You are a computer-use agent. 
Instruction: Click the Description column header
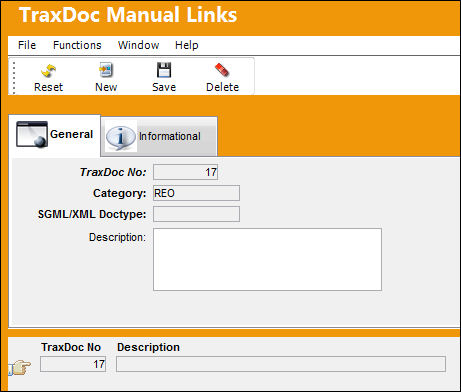(148, 347)
